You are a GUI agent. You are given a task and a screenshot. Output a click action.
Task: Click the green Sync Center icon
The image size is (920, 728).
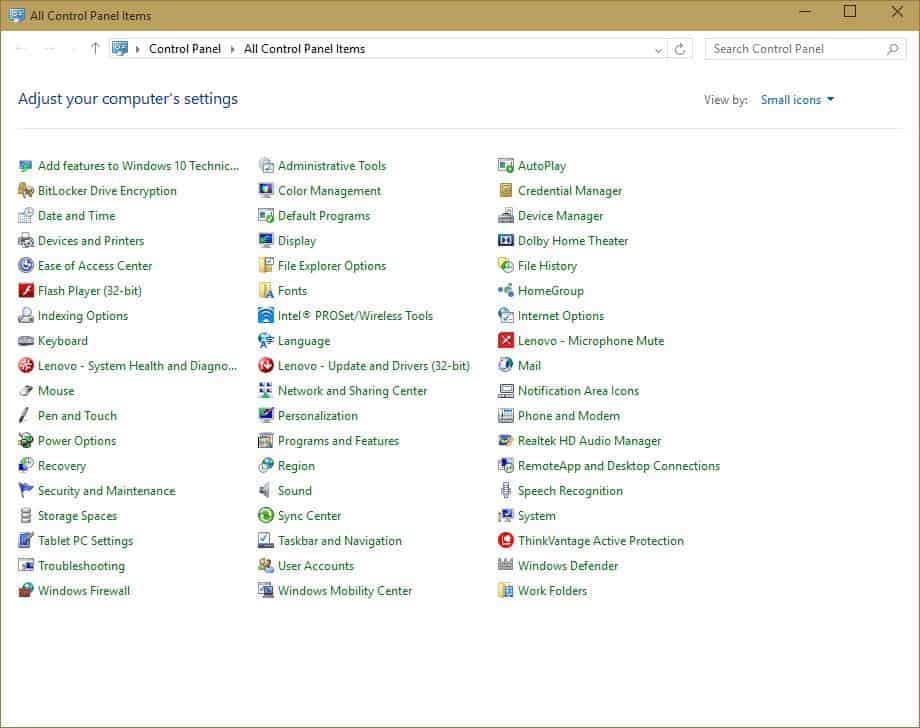tap(266, 516)
